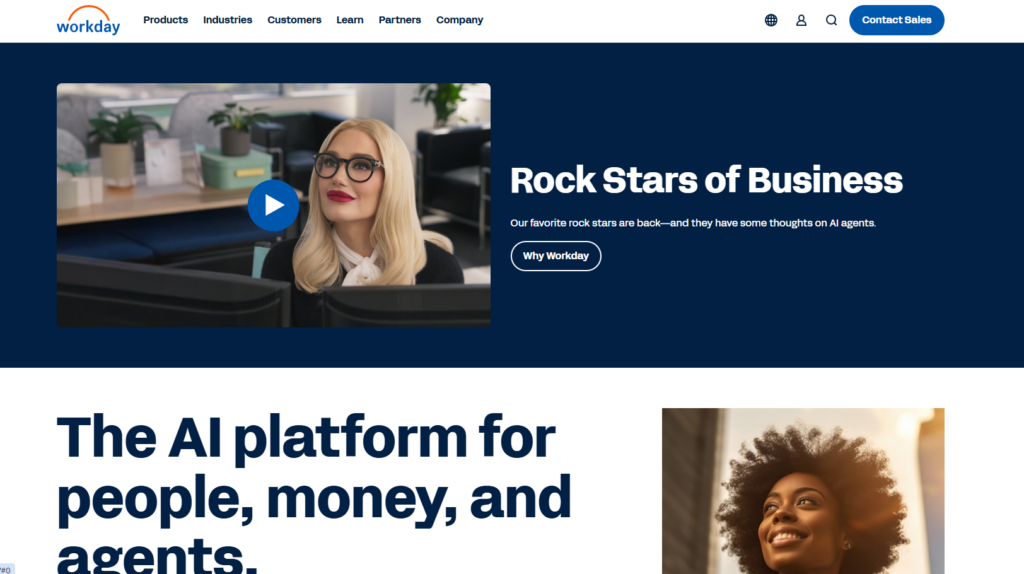Select Partners in the top navigation
This screenshot has height=574, width=1024.
click(400, 20)
